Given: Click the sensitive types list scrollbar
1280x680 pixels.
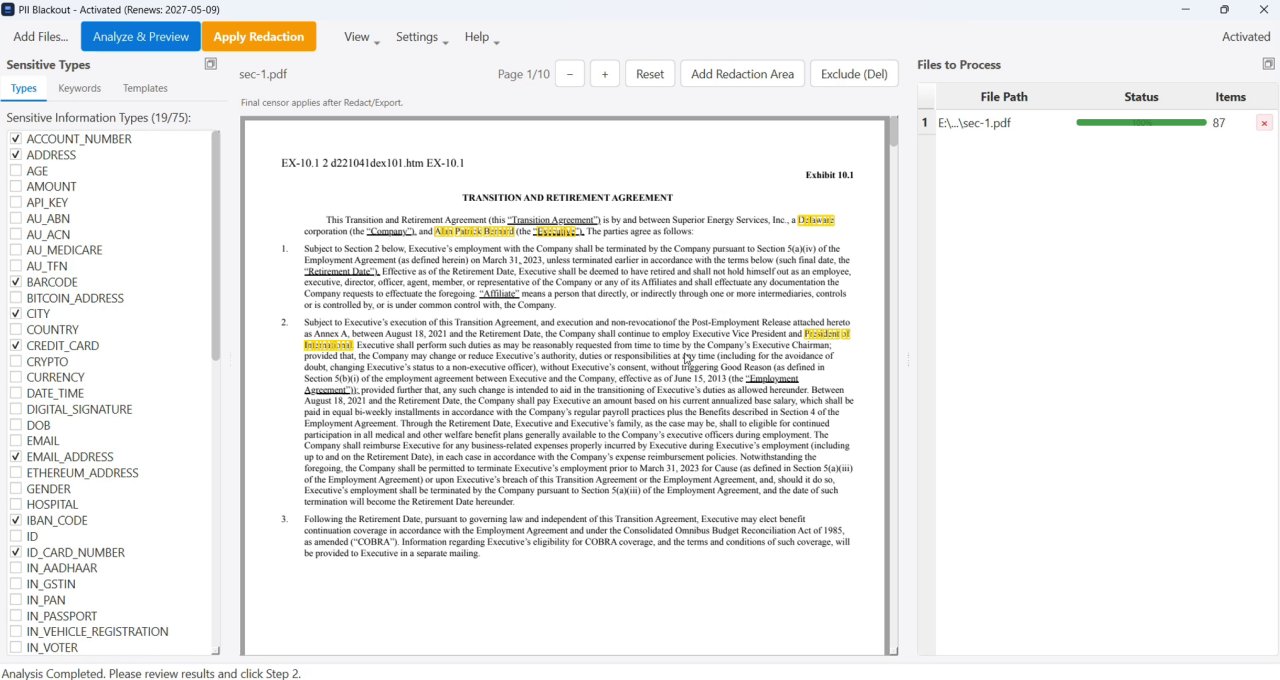Looking at the screenshot, I should point(216,246).
